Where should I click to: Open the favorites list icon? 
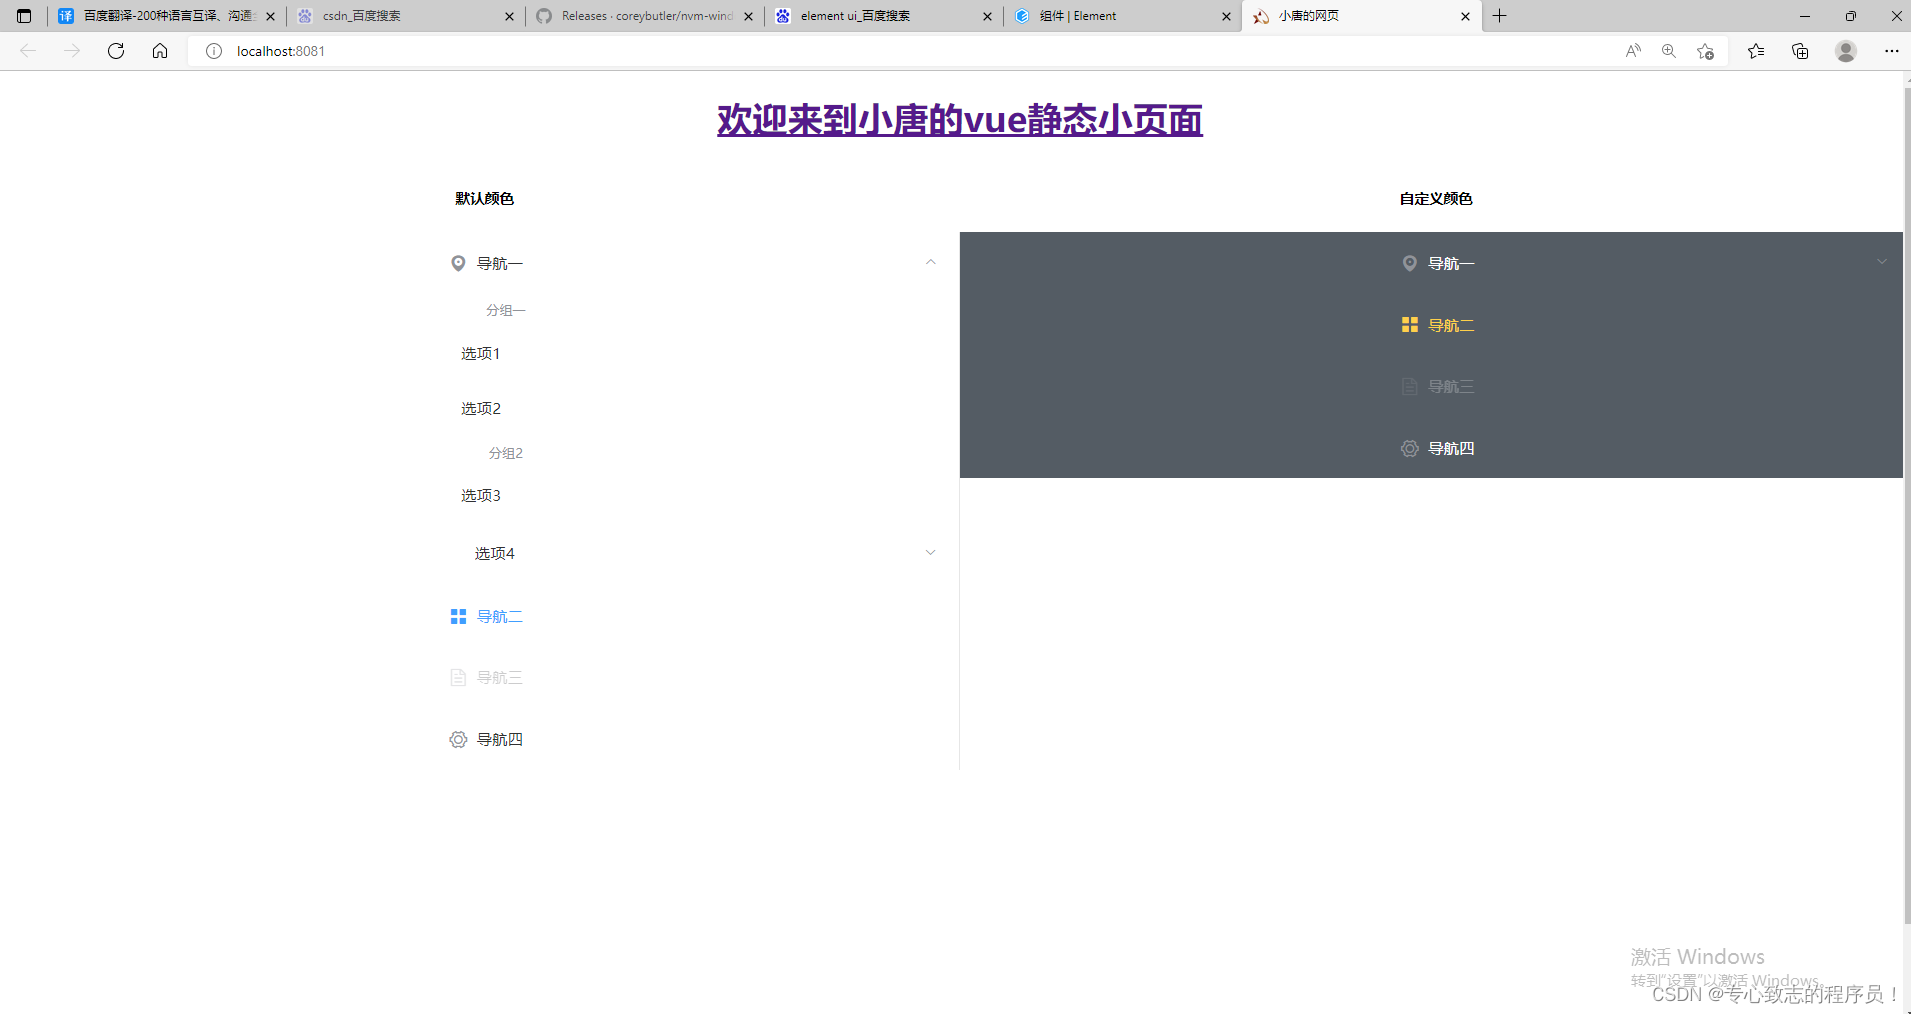pyautogui.click(x=1756, y=51)
